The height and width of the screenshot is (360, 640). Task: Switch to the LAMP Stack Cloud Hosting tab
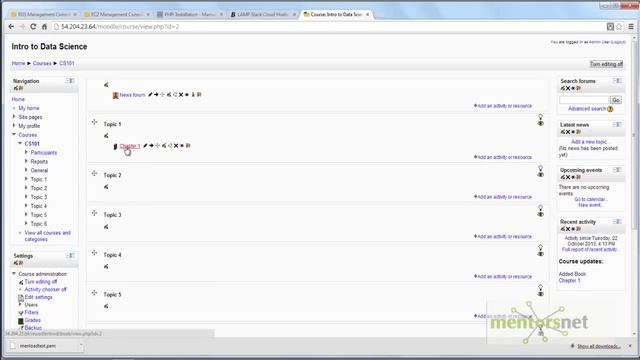tap(263, 14)
